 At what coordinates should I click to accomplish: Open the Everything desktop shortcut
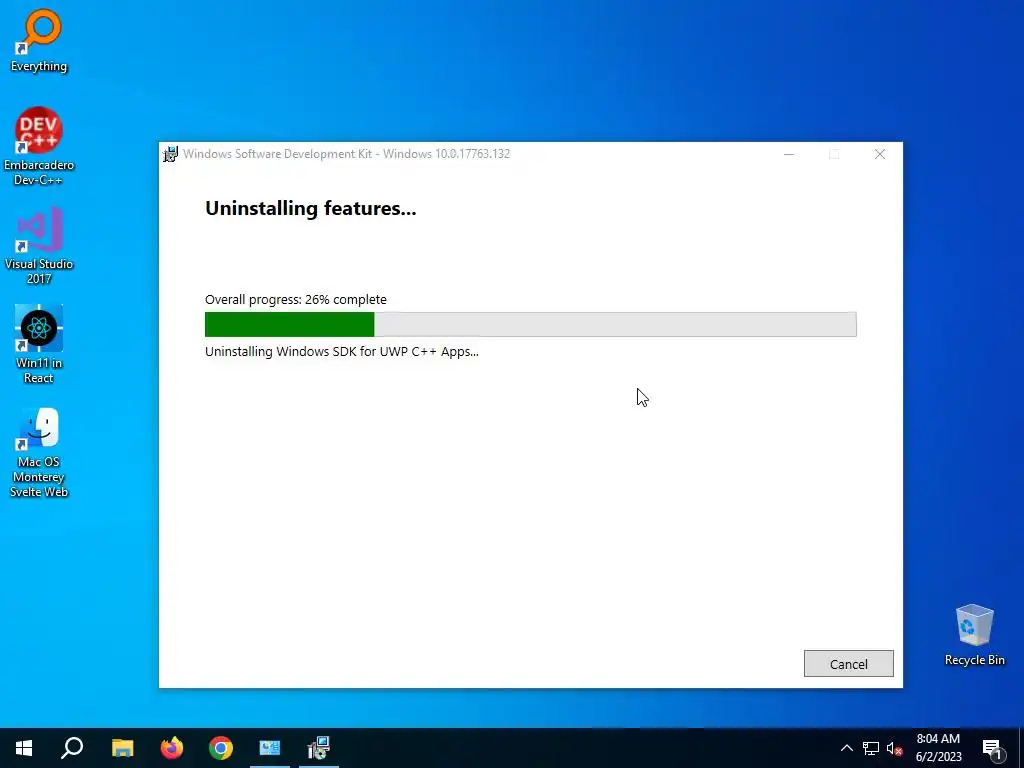tap(39, 40)
